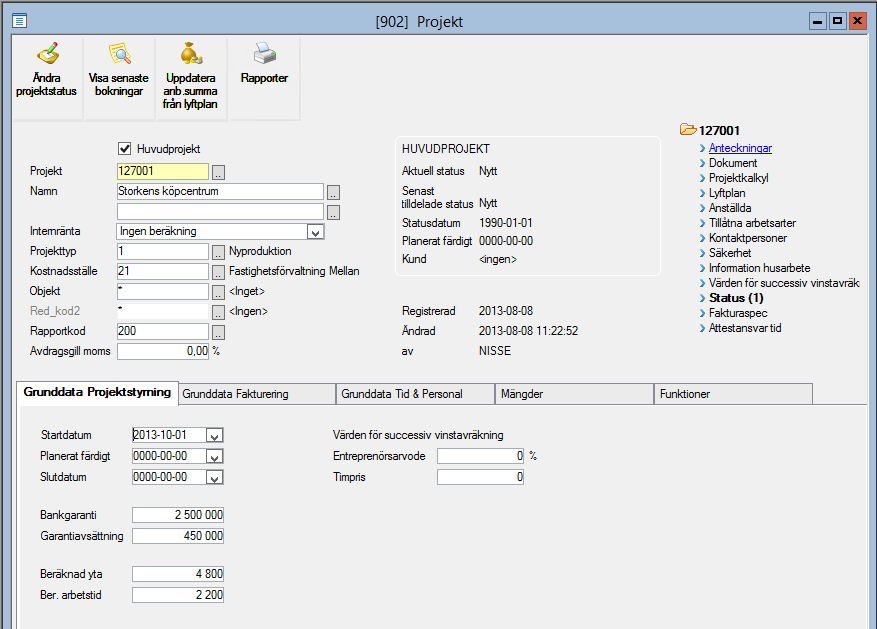Click the Kostnadsställe input field

coord(163,272)
